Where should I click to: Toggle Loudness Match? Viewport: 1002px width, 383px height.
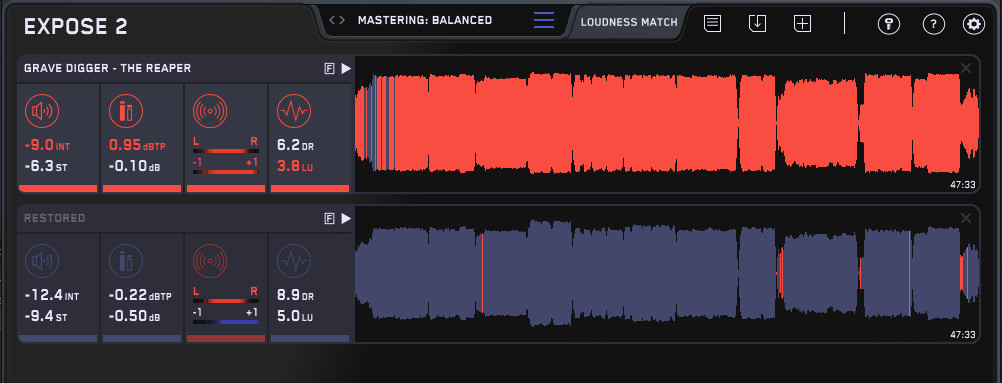629,22
